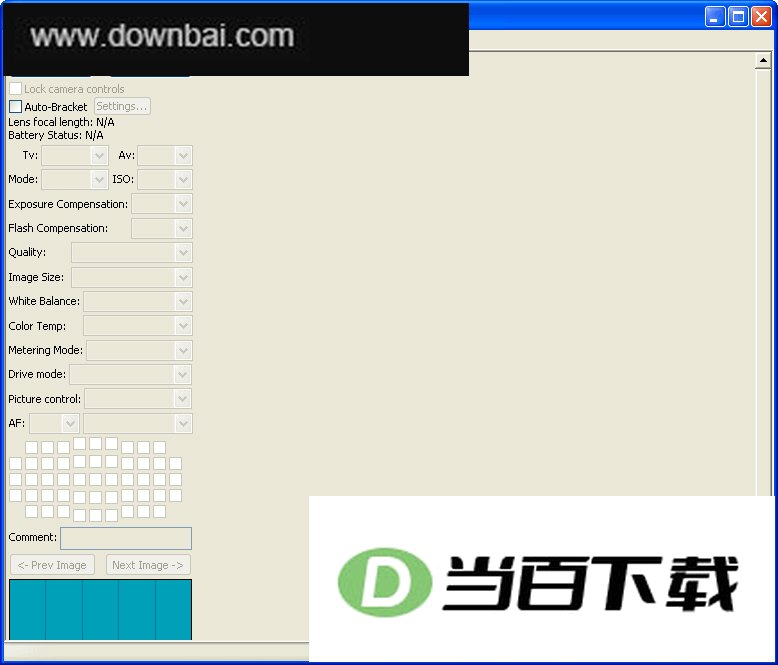Expand the Av aperture dropdown
Screen dimensions: 778x665
coord(165,155)
